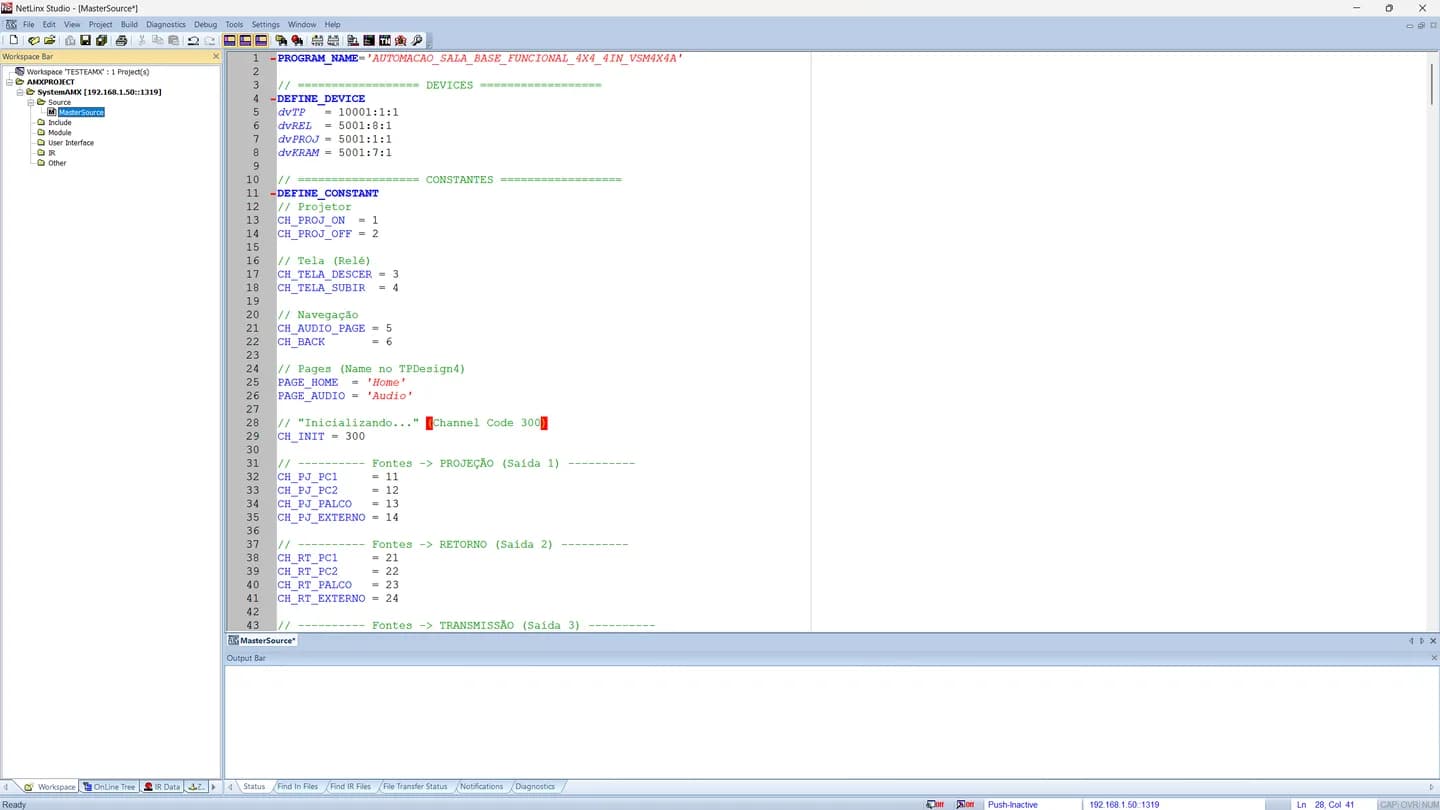Select the Workspace bottom tab
The image size is (1440, 810).
(x=50, y=787)
